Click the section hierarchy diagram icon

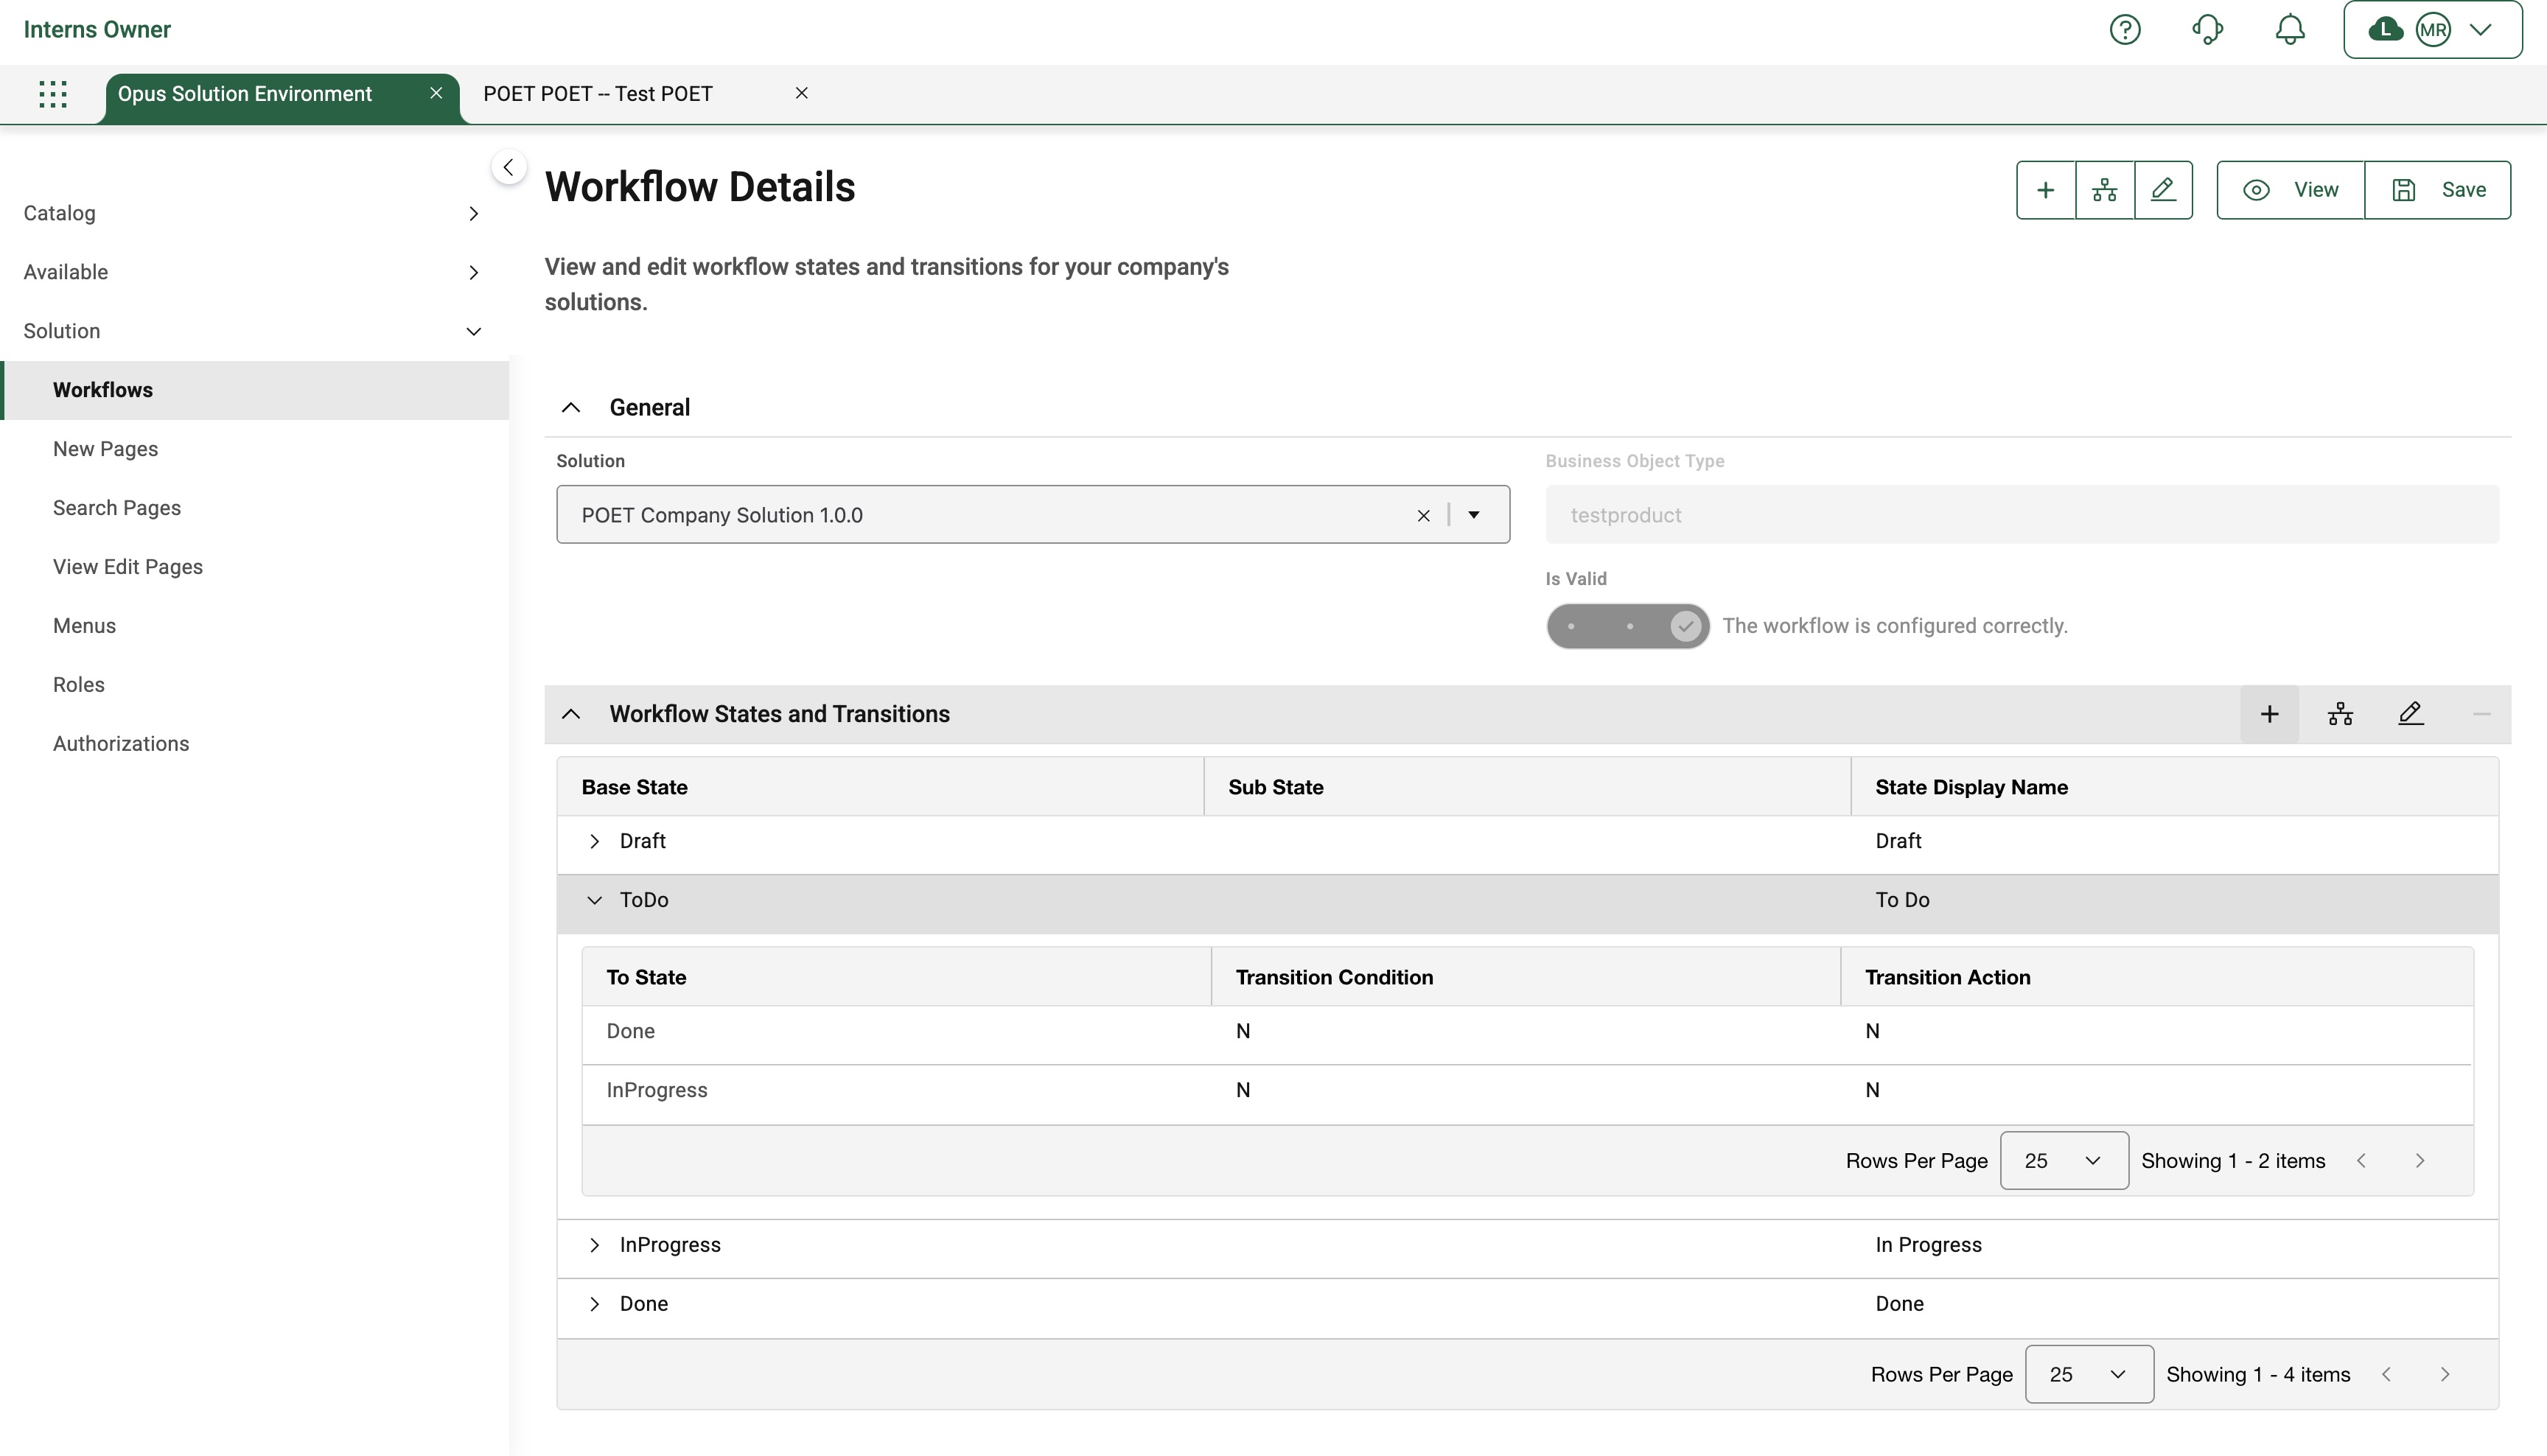pyautogui.click(x=2340, y=714)
